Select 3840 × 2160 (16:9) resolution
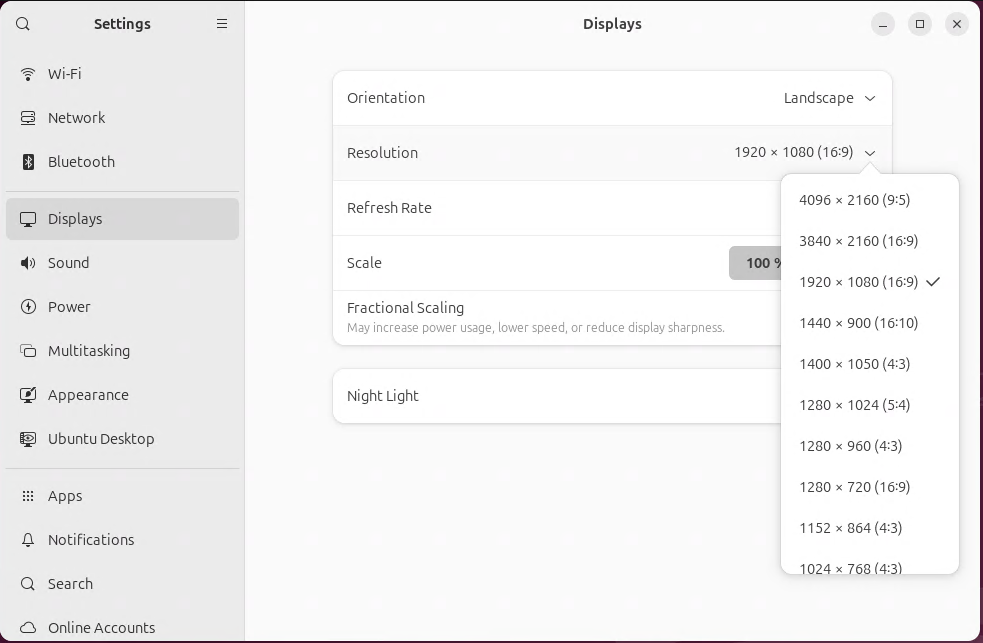The width and height of the screenshot is (983, 643). pos(858,241)
